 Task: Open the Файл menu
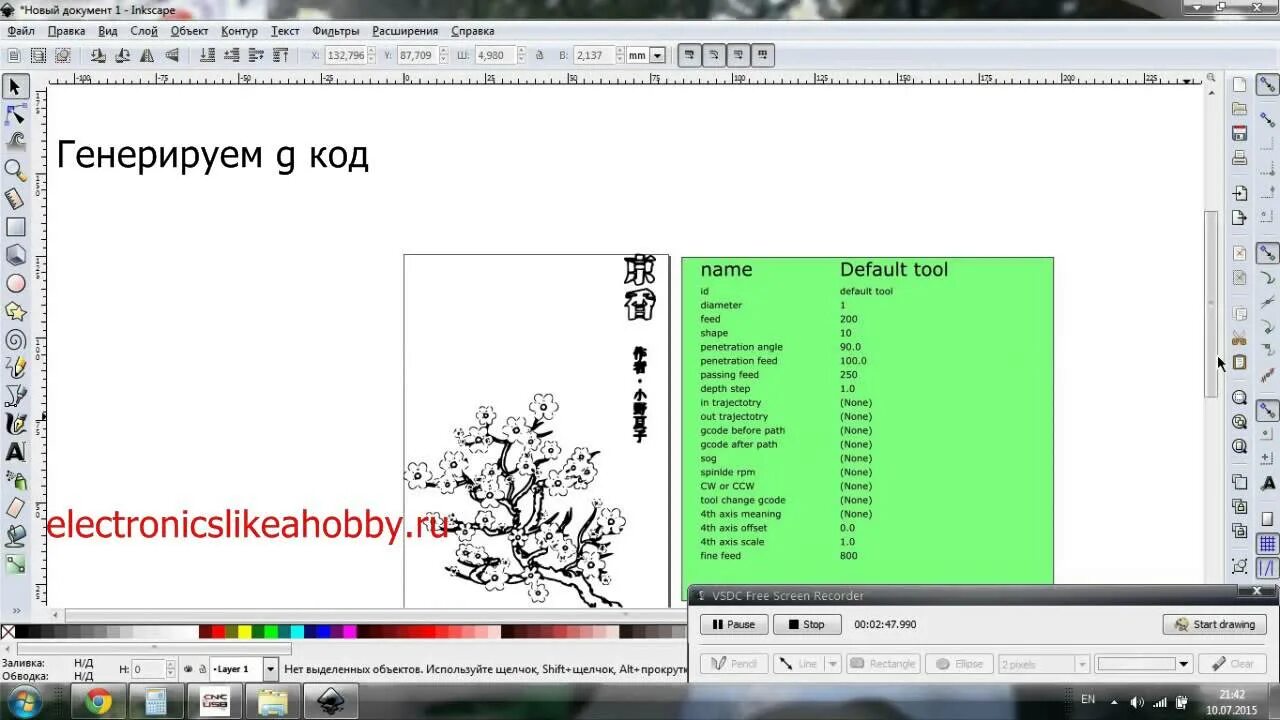tap(21, 31)
